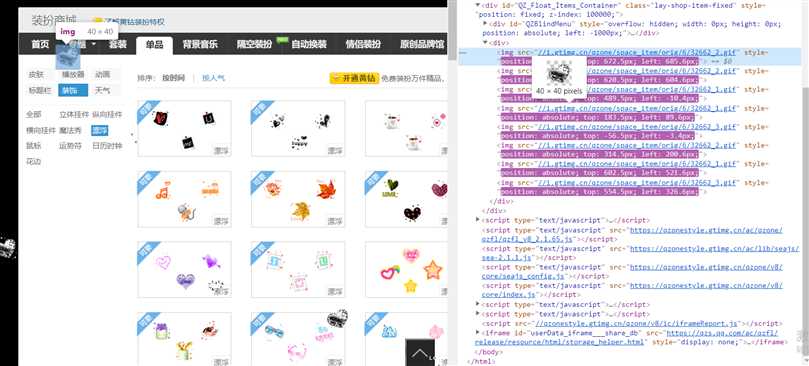Select the 皮肤 category filter

pos(36,74)
